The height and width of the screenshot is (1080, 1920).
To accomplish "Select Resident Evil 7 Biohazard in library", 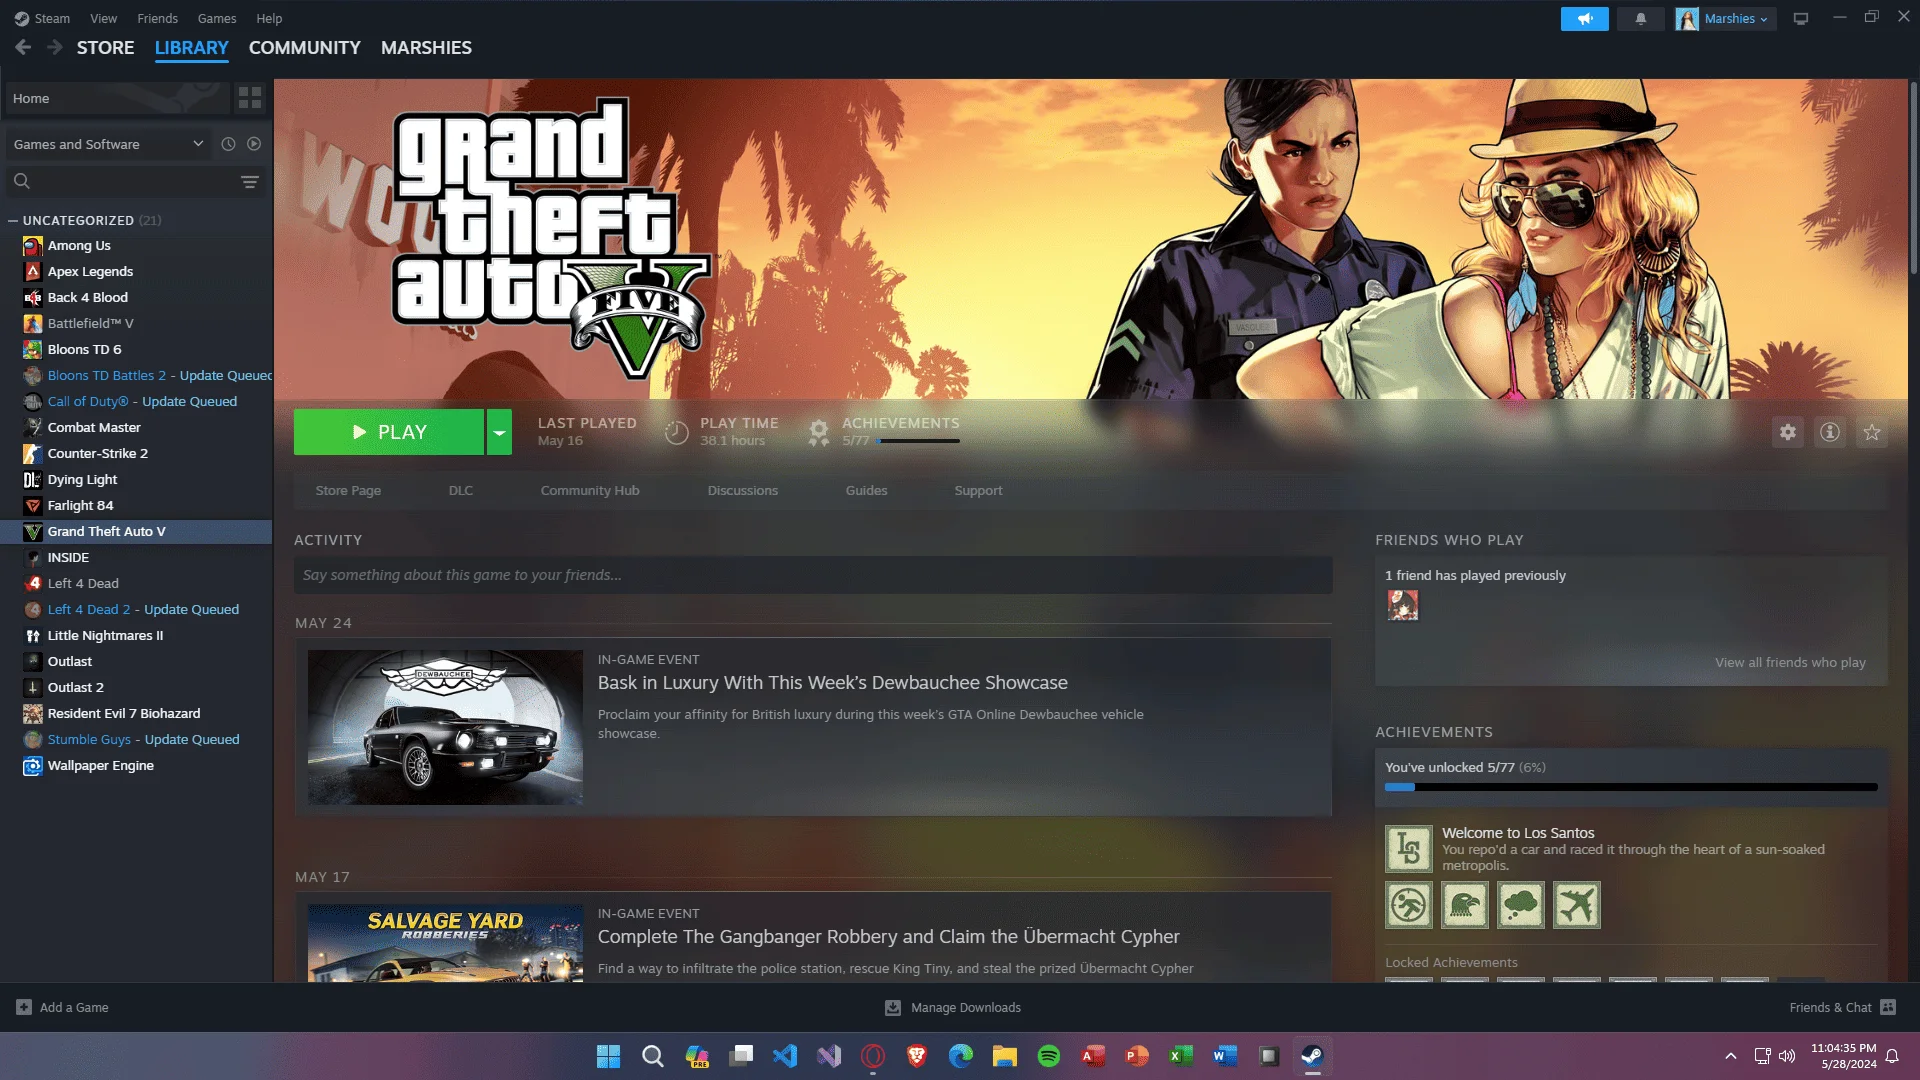I will (136, 713).
